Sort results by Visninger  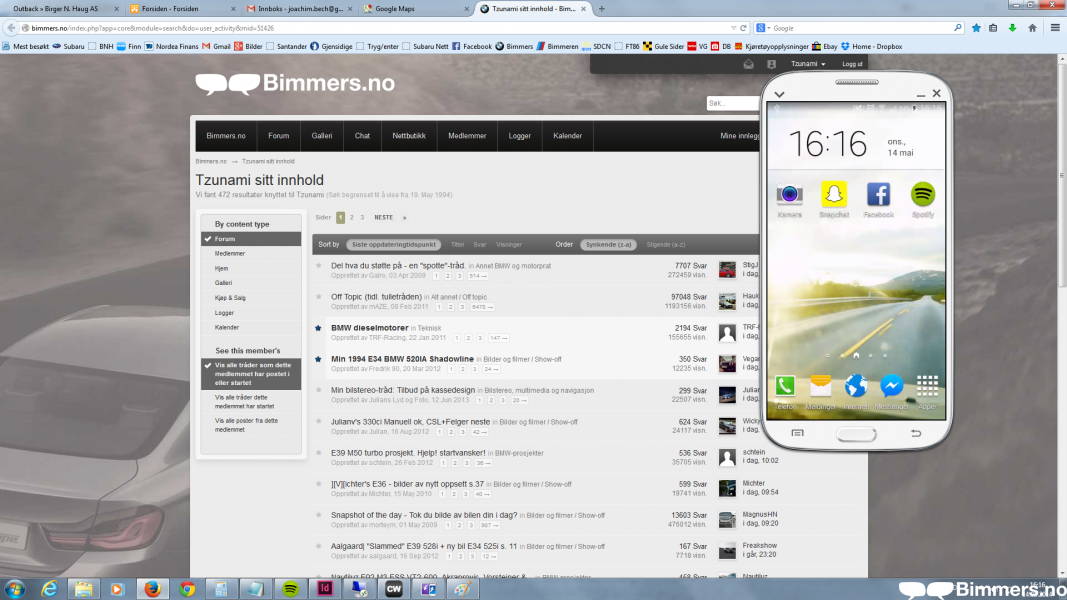pos(509,245)
